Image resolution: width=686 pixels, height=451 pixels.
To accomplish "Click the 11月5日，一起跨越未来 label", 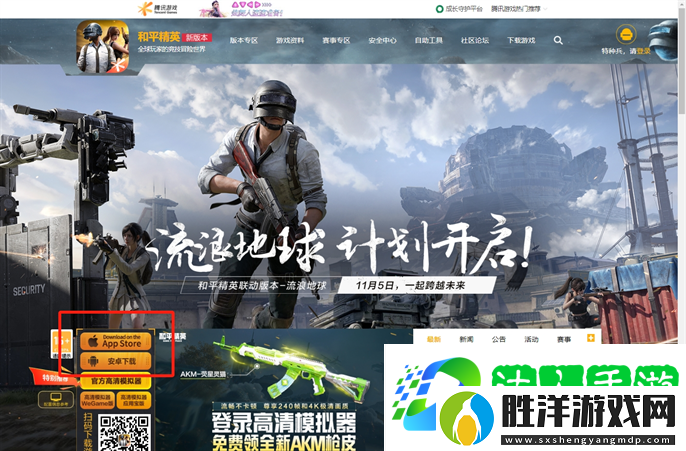I will tap(410, 286).
